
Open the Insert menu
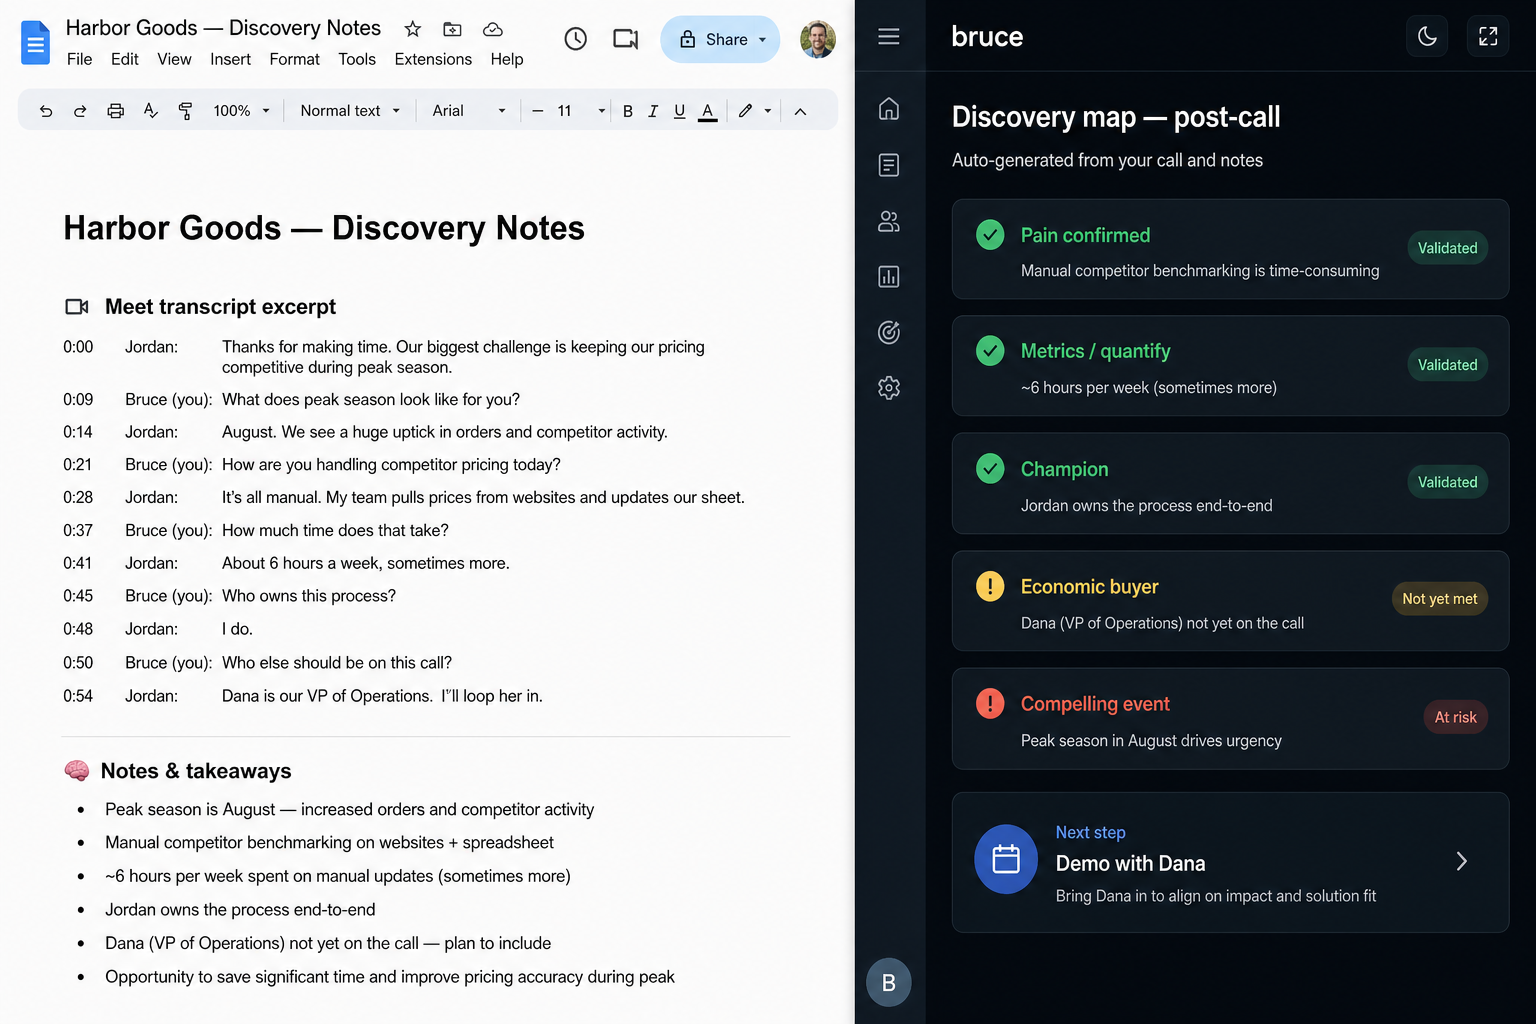[230, 59]
